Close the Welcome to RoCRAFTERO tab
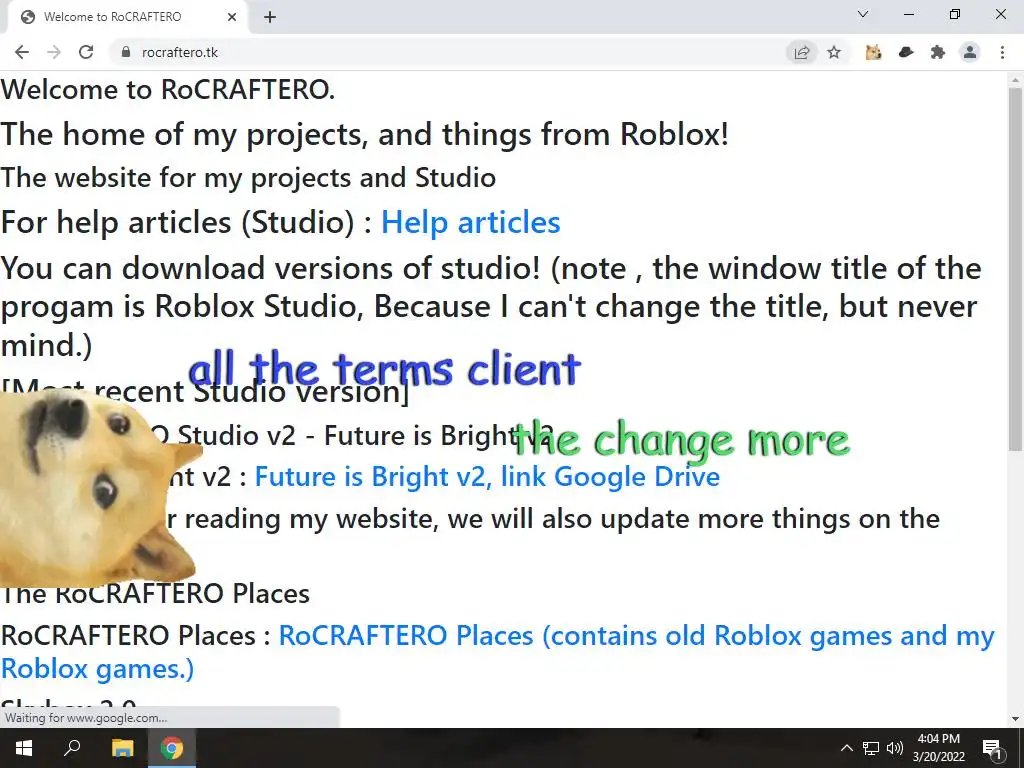 pyautogui.click(x=232, y=17)
